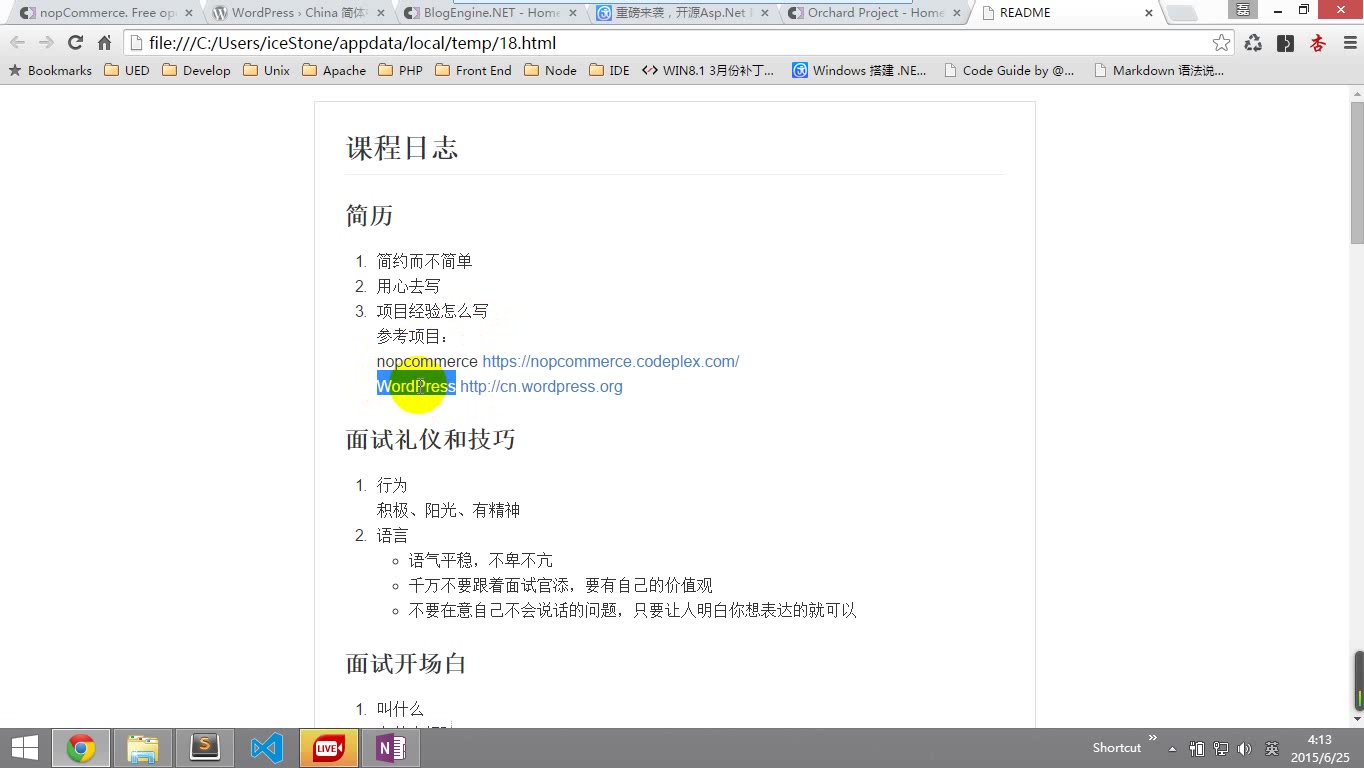This screenshot has width=1364, height=768.
Task: Click the list item 简约而不简单
Action: [424, 261]
